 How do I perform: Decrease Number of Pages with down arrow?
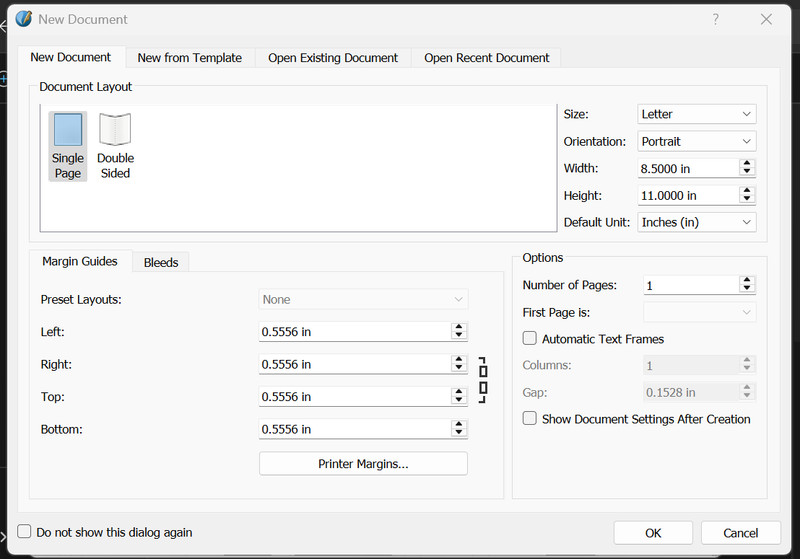click(747, 289)
